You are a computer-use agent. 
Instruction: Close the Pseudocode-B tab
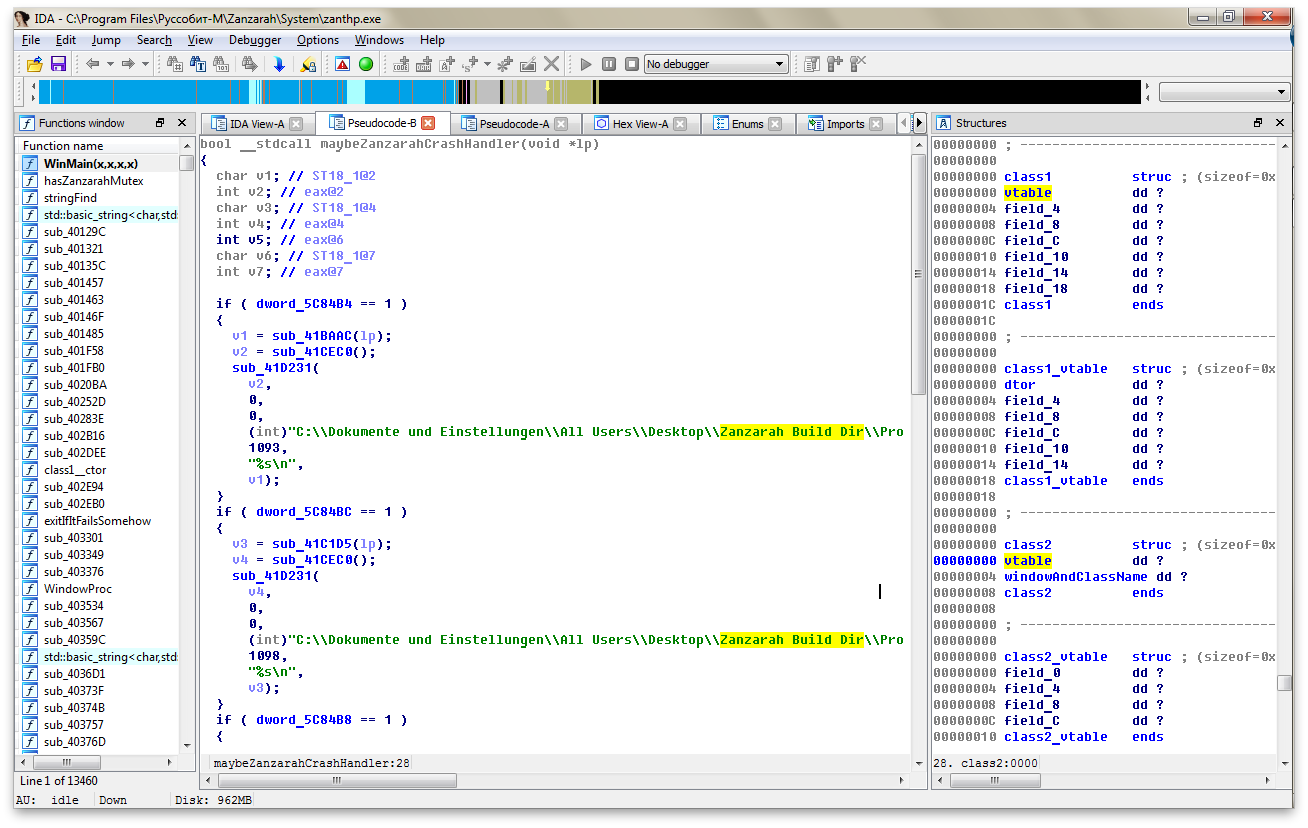[428, 123]
